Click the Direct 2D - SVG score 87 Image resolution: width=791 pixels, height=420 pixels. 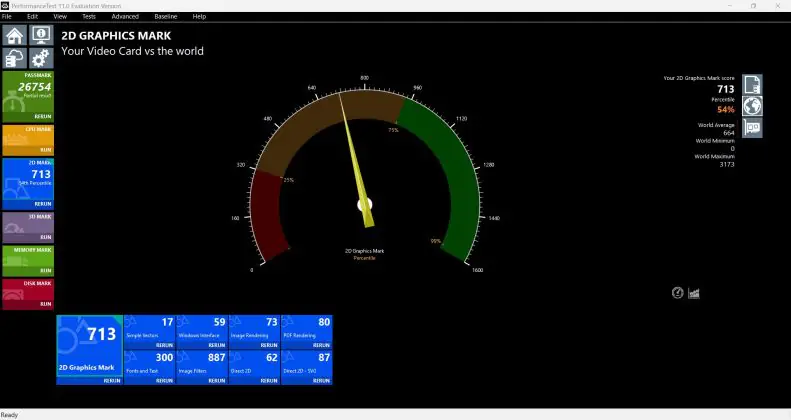pos(324,357)
